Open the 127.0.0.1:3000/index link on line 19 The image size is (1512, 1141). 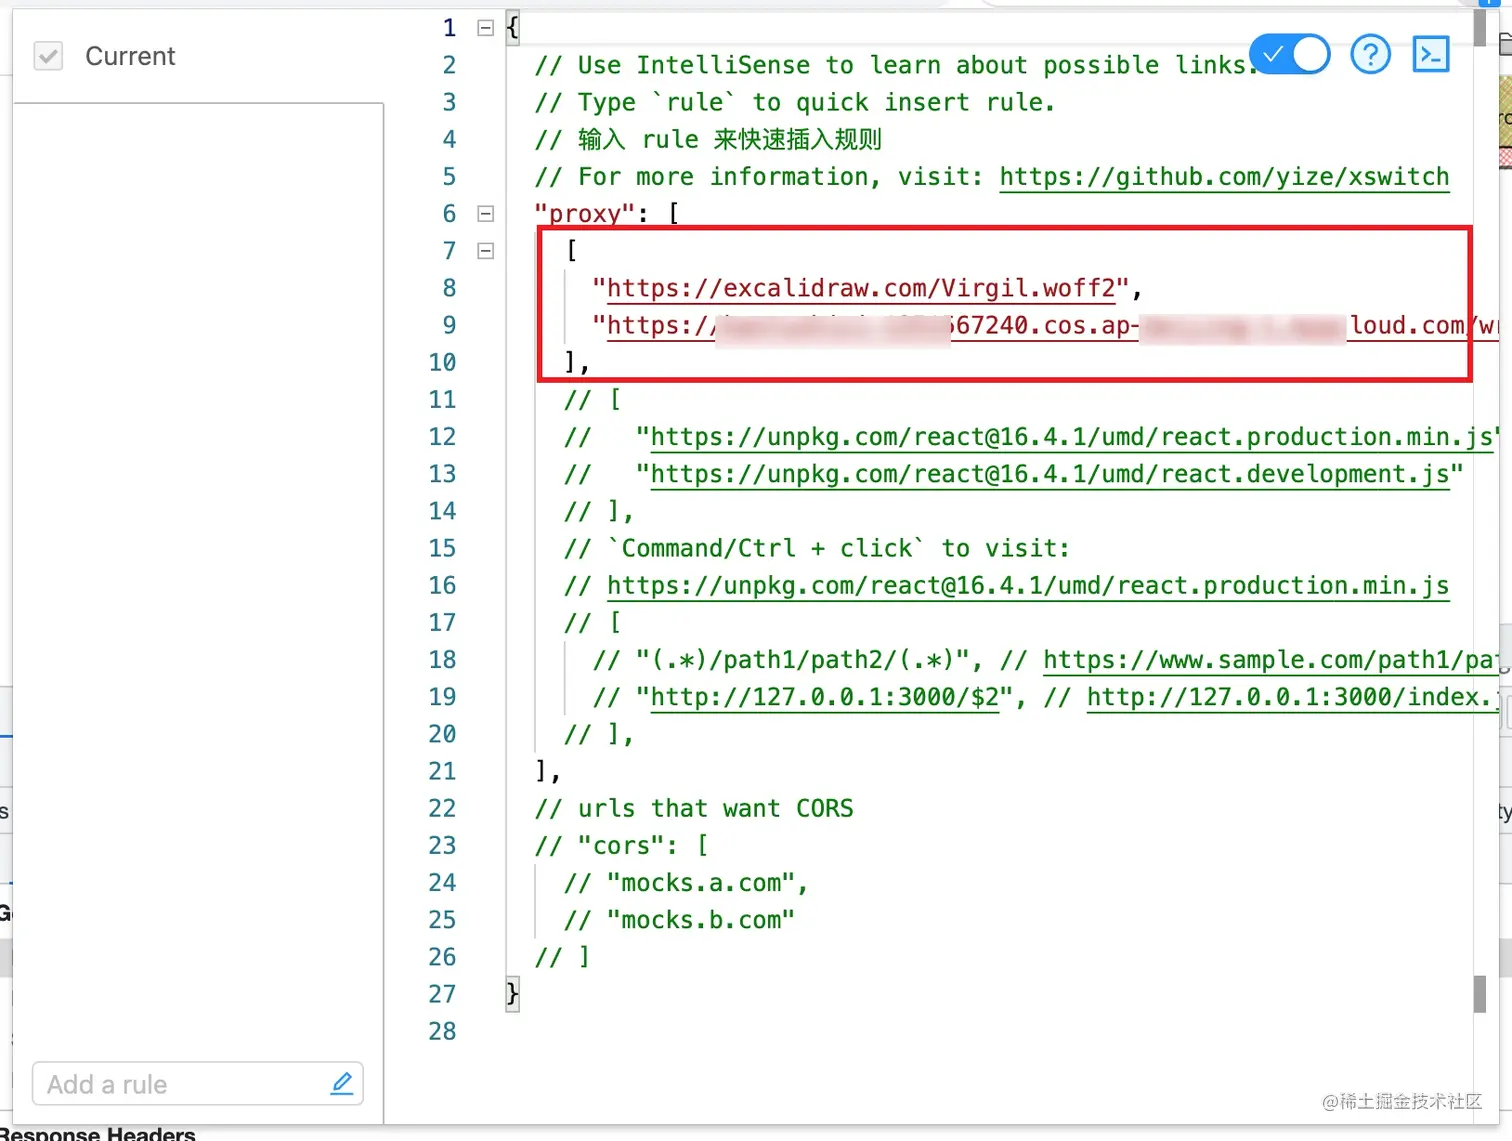click(1292, 697)
